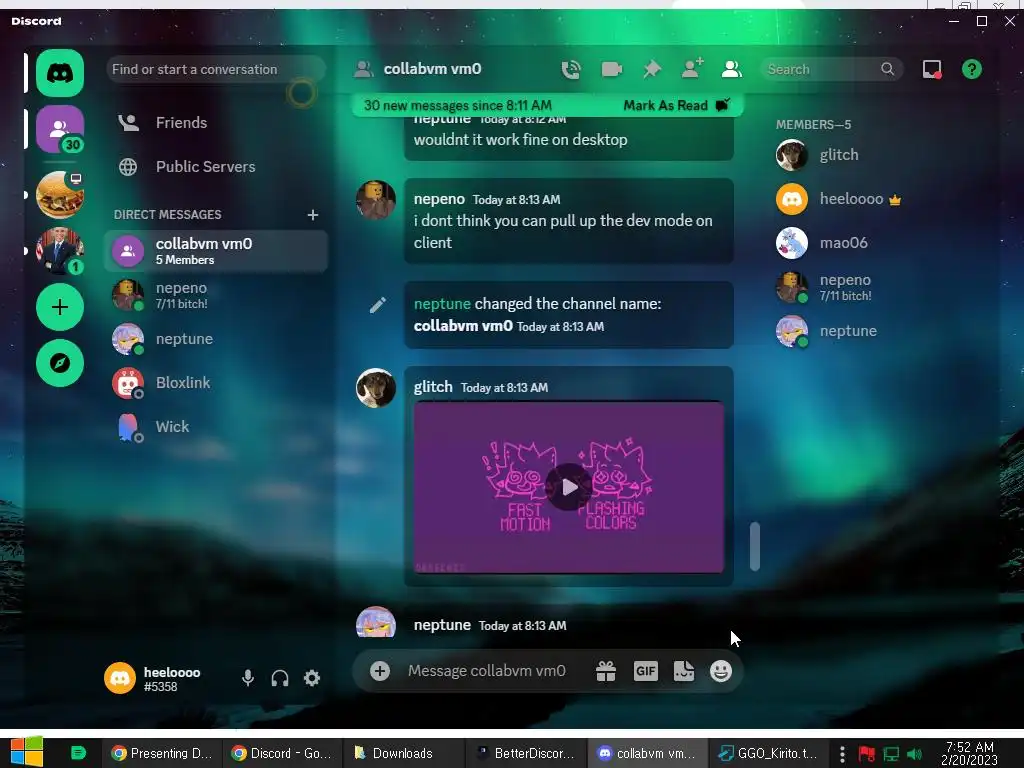The image size is (1024, 768).
Task: Toggle the member list icon
Action: click(731, 69)
